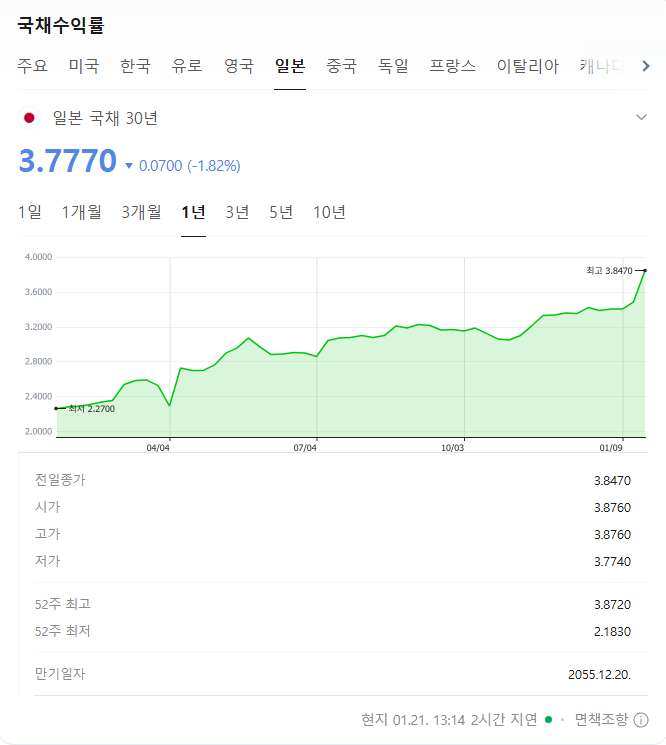Open the 면책조항 disclaimer link
This screenshot has width=666, height=745.
pos(601,719)
